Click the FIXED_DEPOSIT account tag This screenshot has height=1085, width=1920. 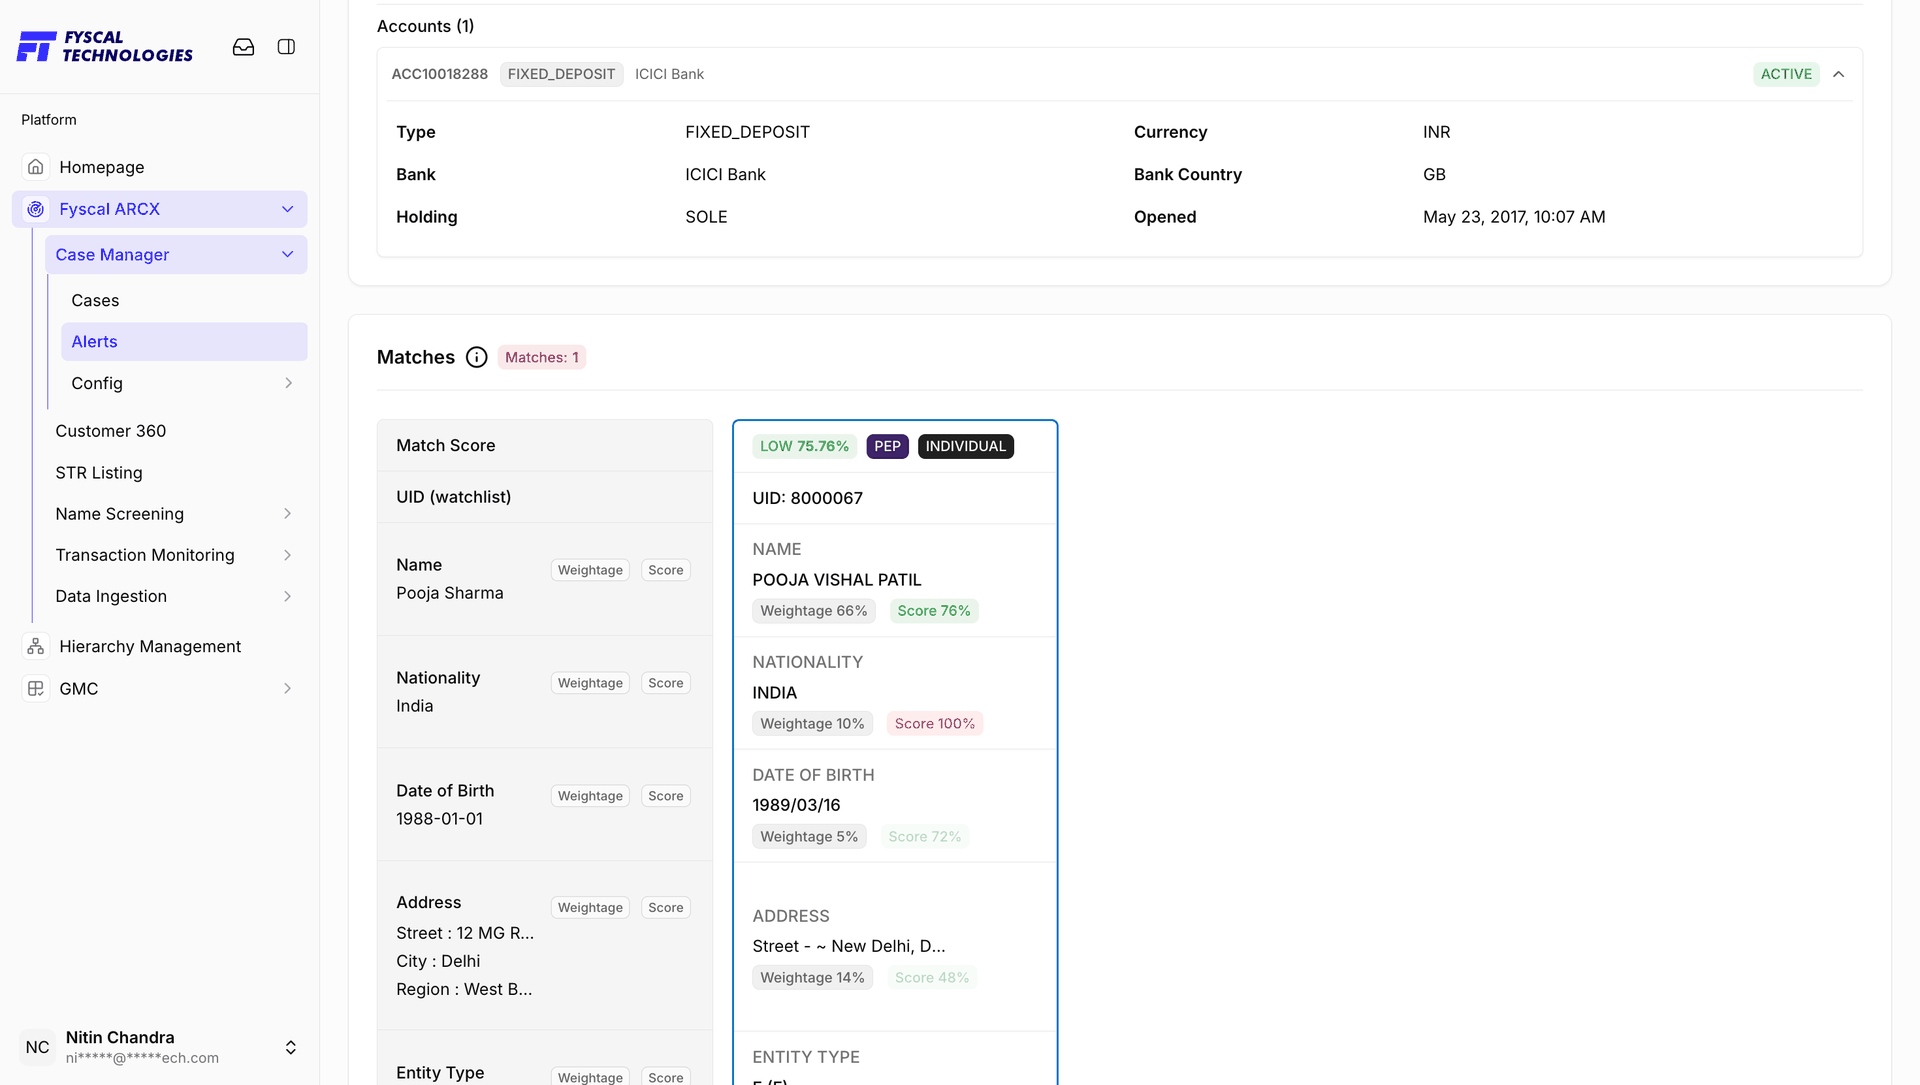tap(561, 74)
